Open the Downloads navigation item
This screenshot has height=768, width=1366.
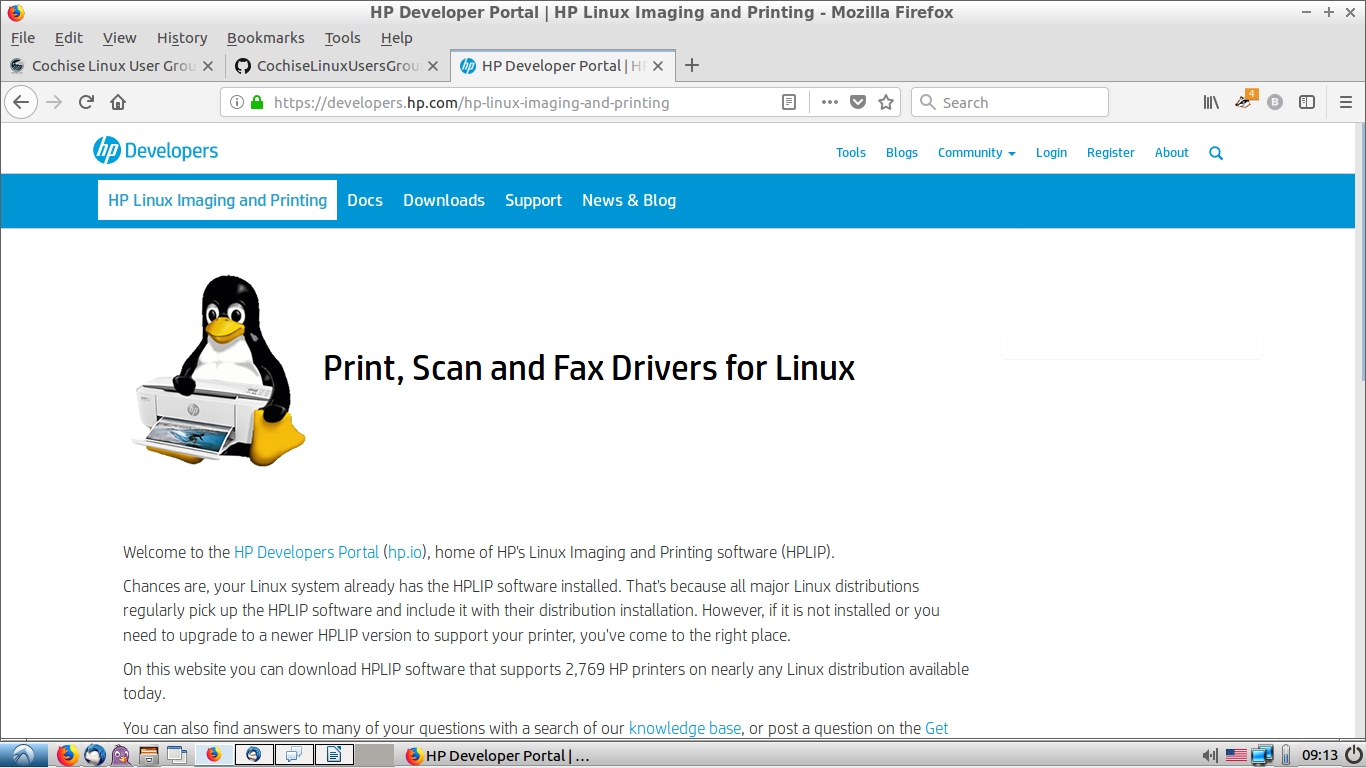(x=444, y=200)
